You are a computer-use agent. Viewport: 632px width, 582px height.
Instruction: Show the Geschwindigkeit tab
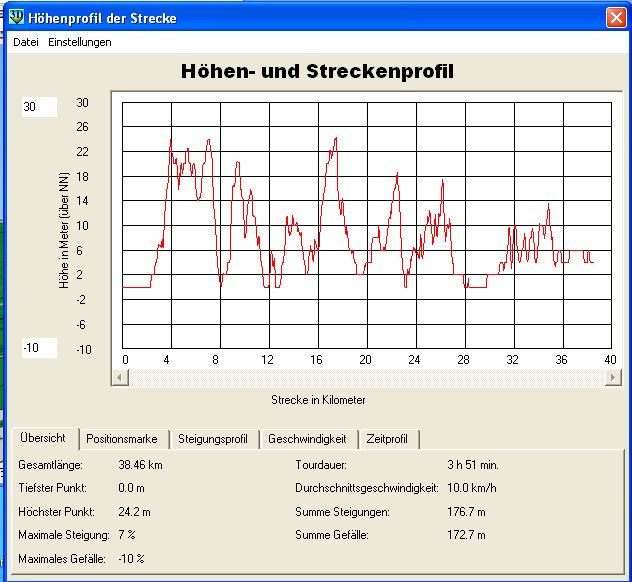point(307,439)
